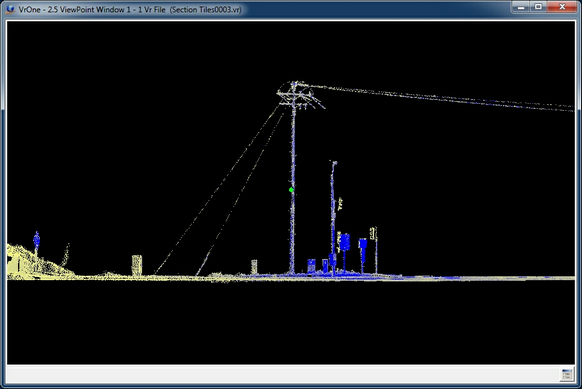
Task: Maximize the ViewPoint Window
Action: (x=538, y=7)
